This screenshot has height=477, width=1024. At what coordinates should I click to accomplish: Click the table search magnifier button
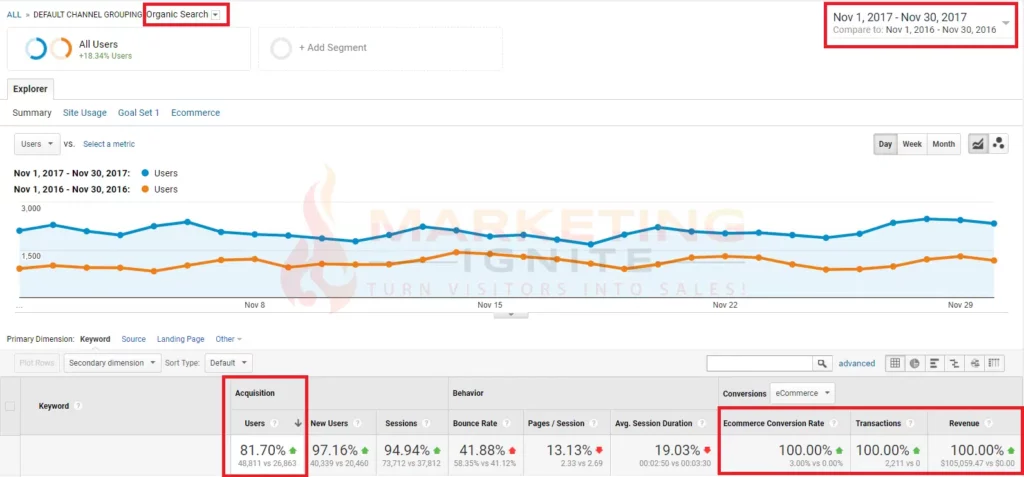click(x=822, y=363)
